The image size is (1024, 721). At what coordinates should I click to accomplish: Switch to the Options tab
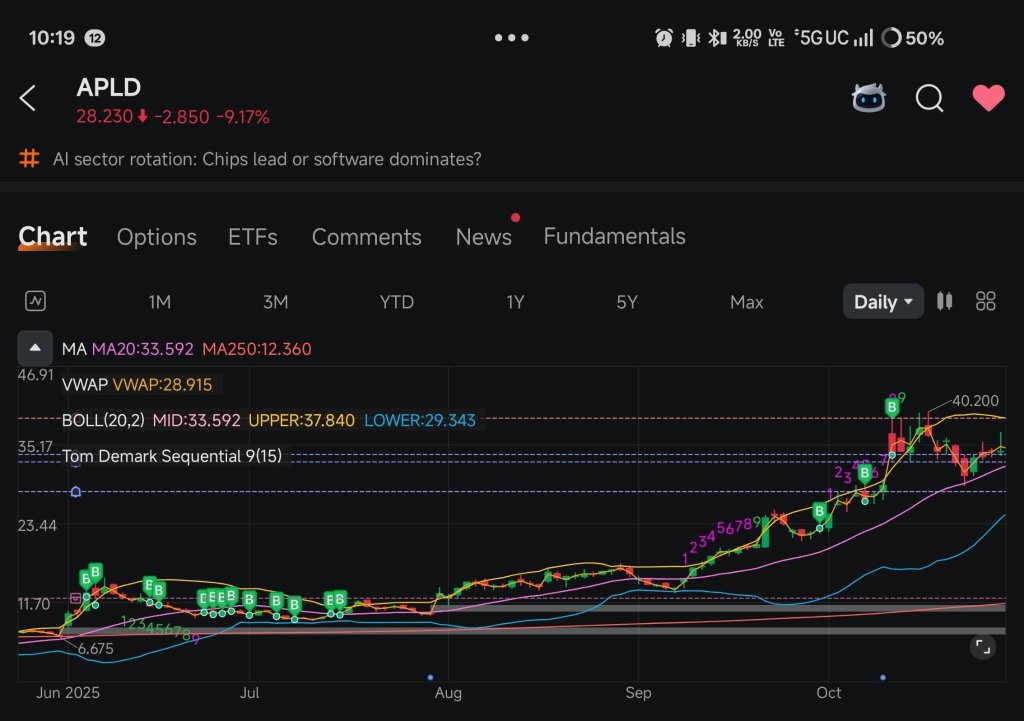[156, 237]
